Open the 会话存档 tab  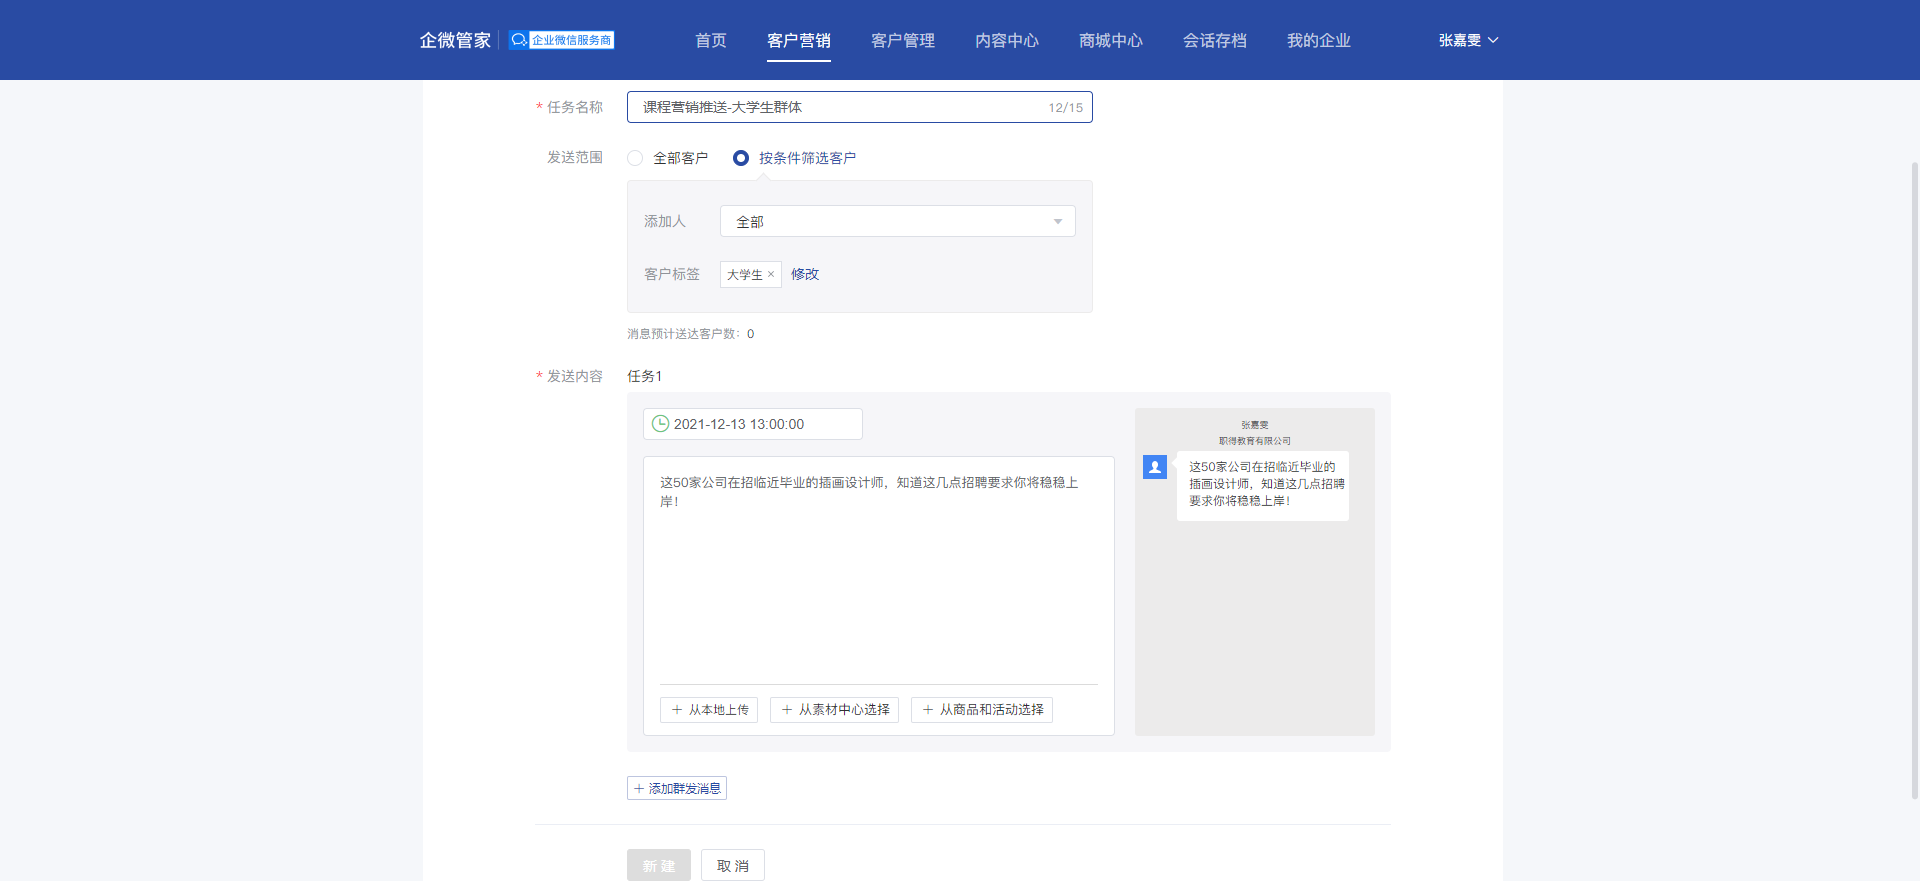click(x=1215, y=40)
